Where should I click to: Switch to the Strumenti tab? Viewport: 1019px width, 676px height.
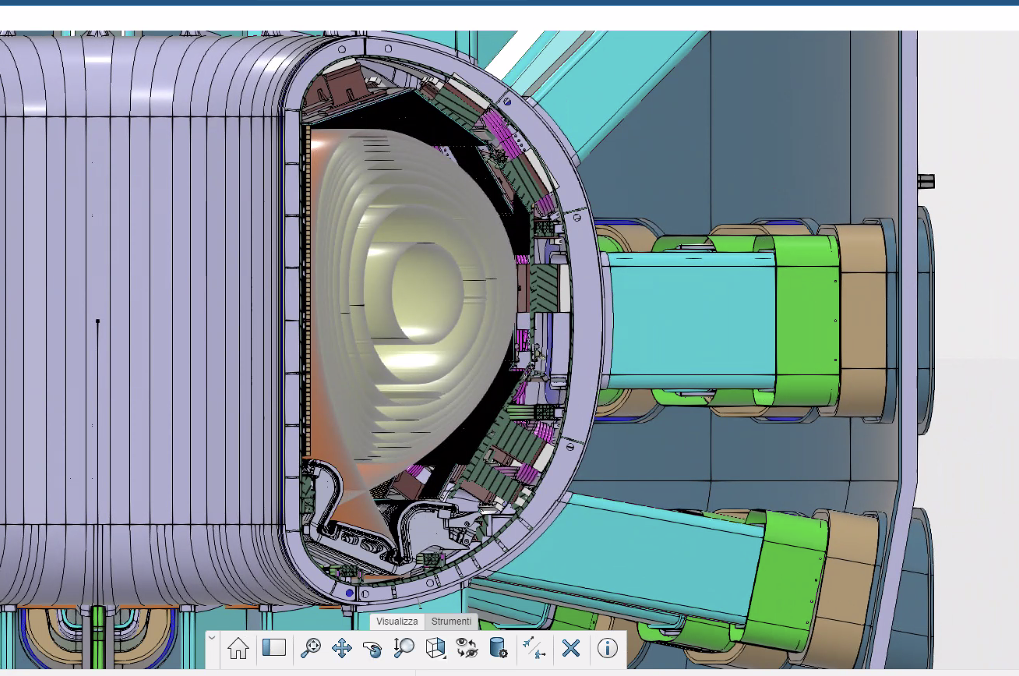pos(450,622)
